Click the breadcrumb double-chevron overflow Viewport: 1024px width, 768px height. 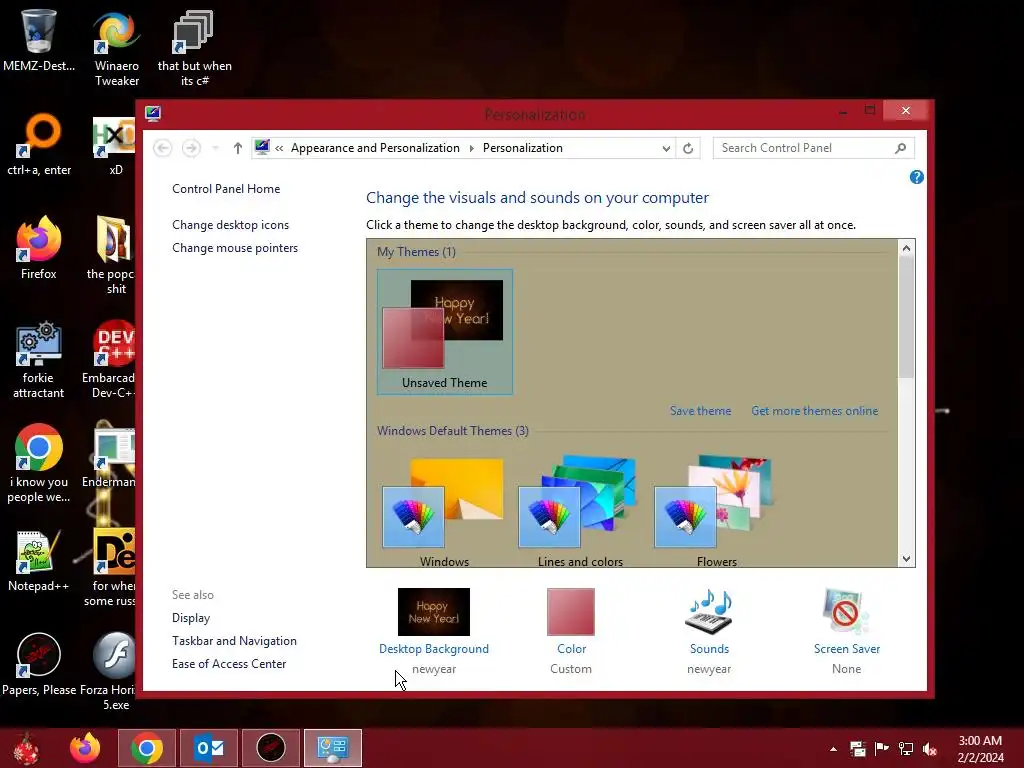[279, 148]
